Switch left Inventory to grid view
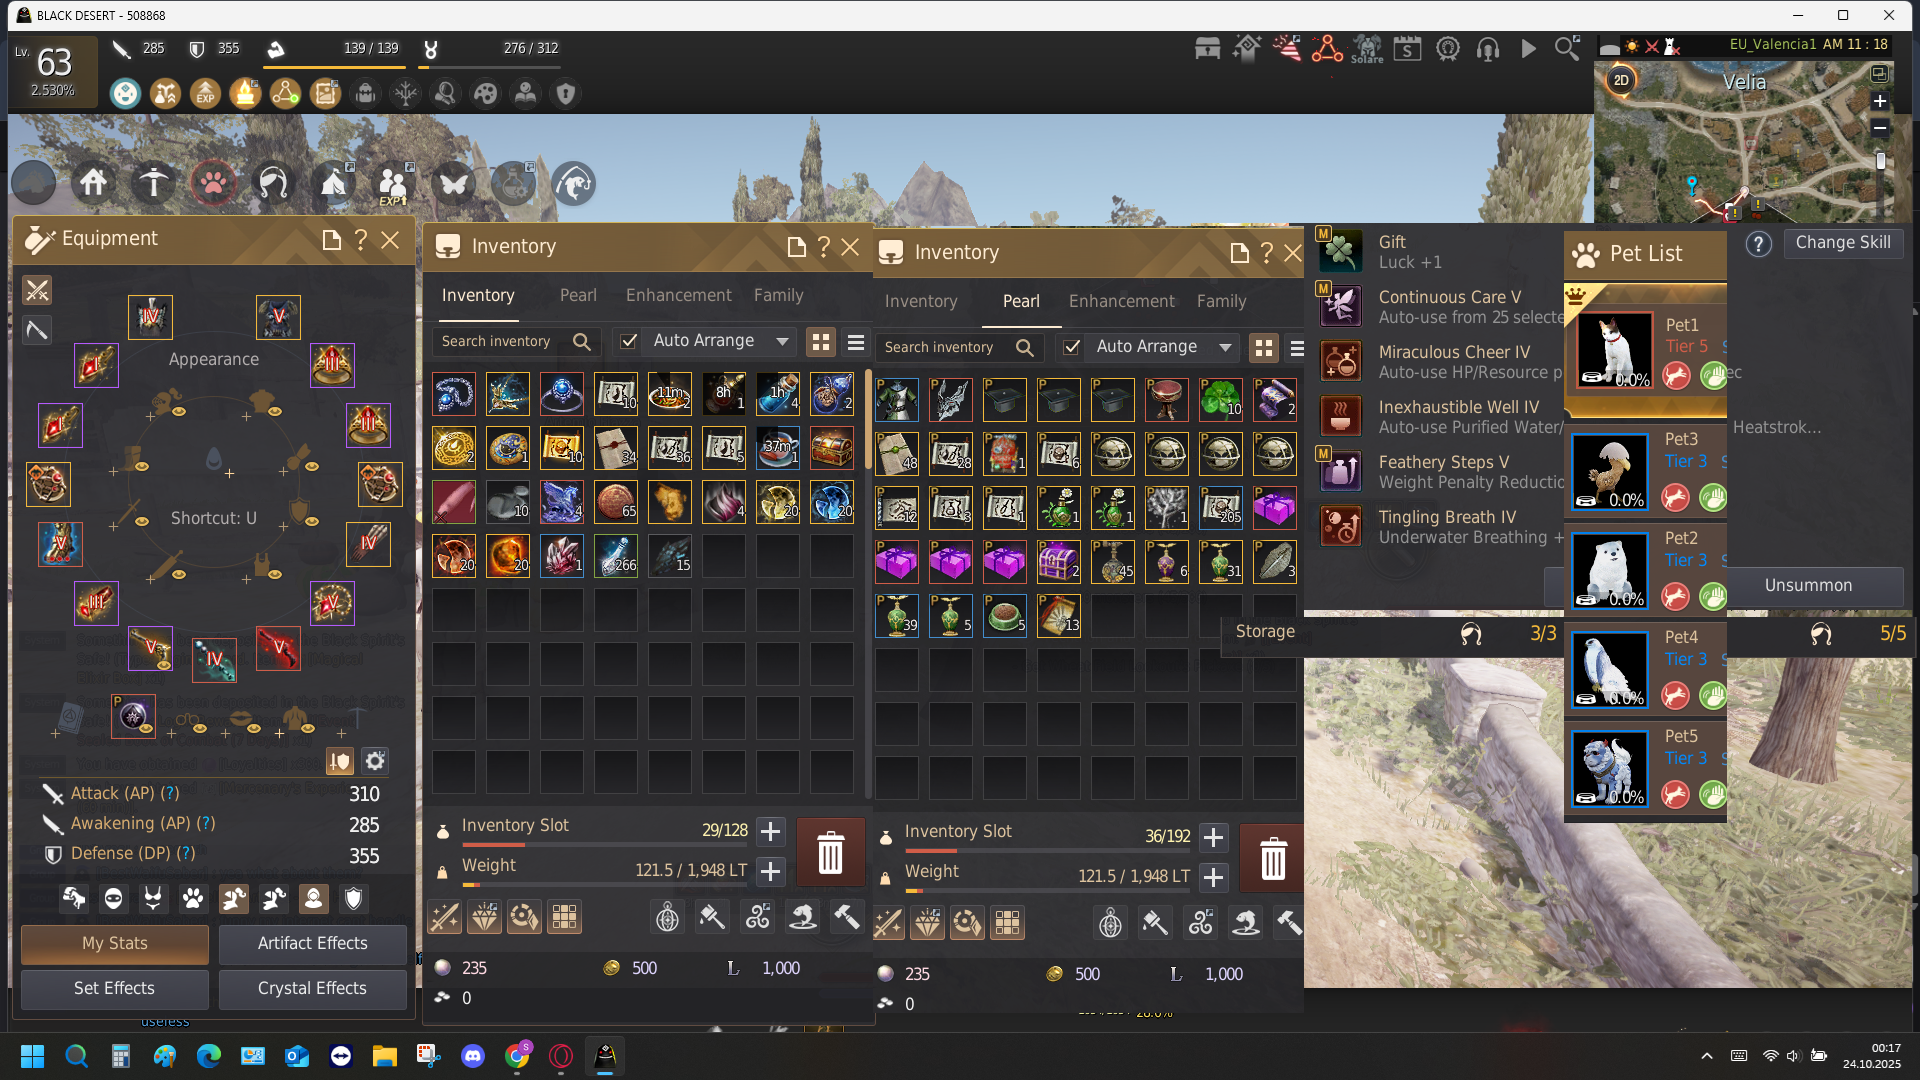Screen dimensions: 1920x1080 pos(821,342)
